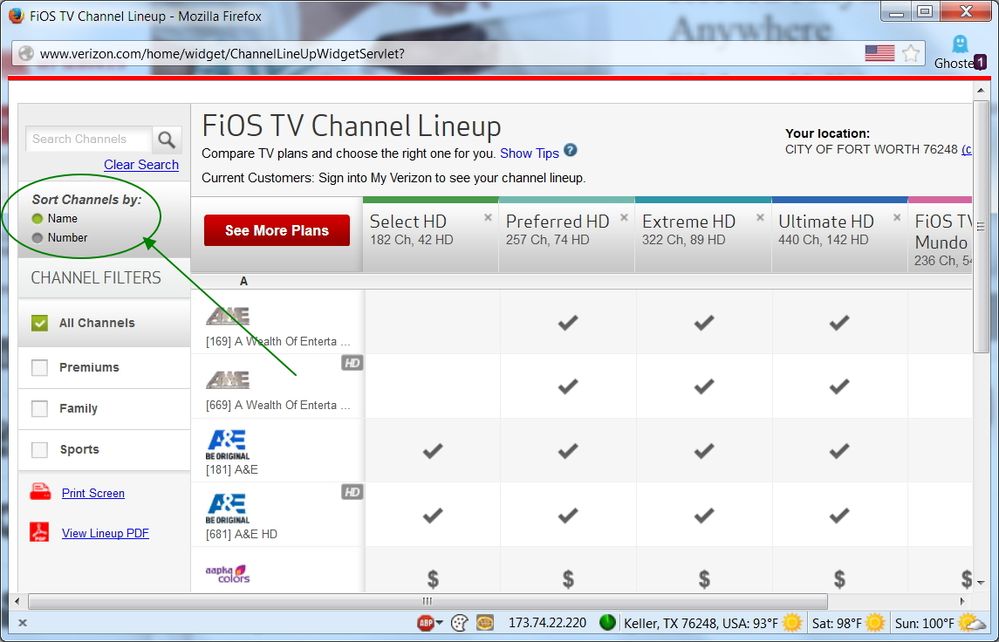Image resolution: width=999 pixels, height=642 pixels.
Task: Click the Search Channels input field
Action: coord(88,139)
